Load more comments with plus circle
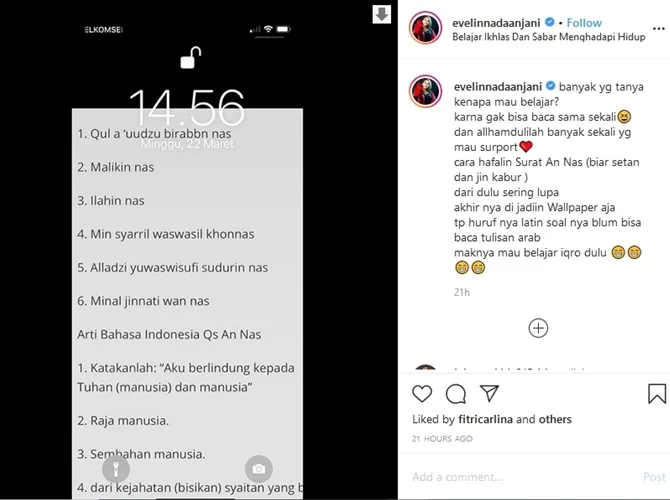 (x=538, y=328)
